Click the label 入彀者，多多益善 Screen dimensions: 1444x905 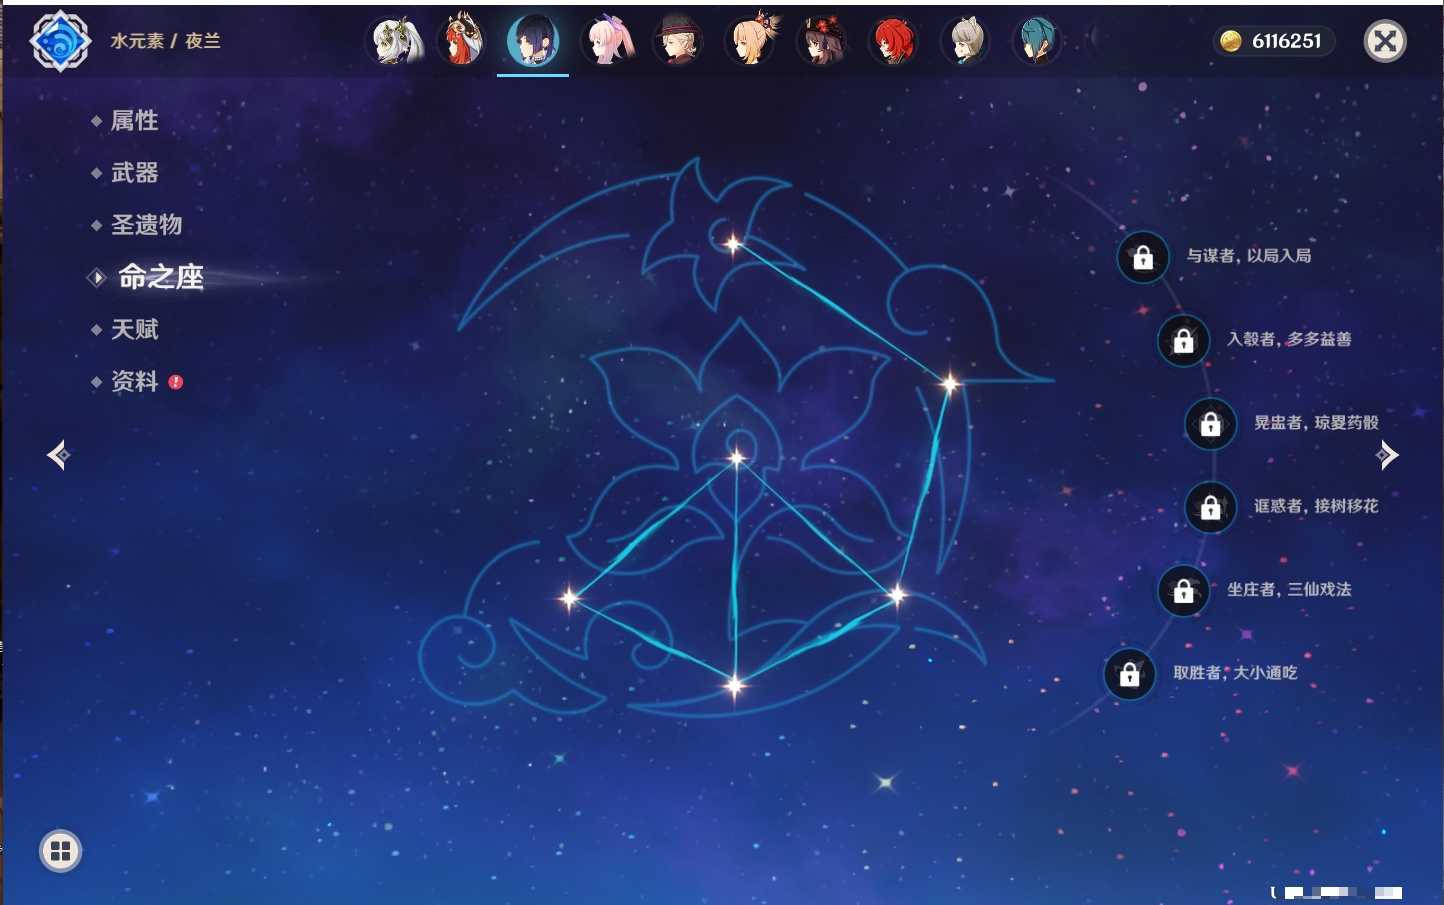pyautogui.click(x=1289, y=339)
